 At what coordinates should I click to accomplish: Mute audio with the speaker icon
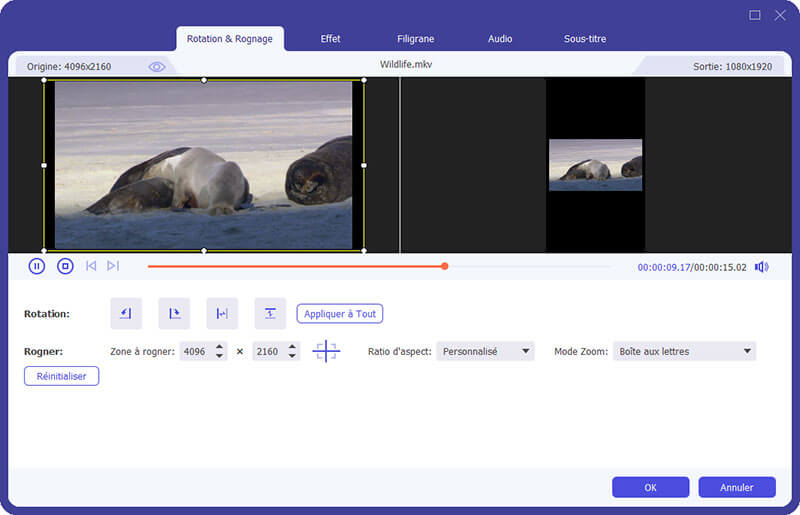(x=761, y=267)
